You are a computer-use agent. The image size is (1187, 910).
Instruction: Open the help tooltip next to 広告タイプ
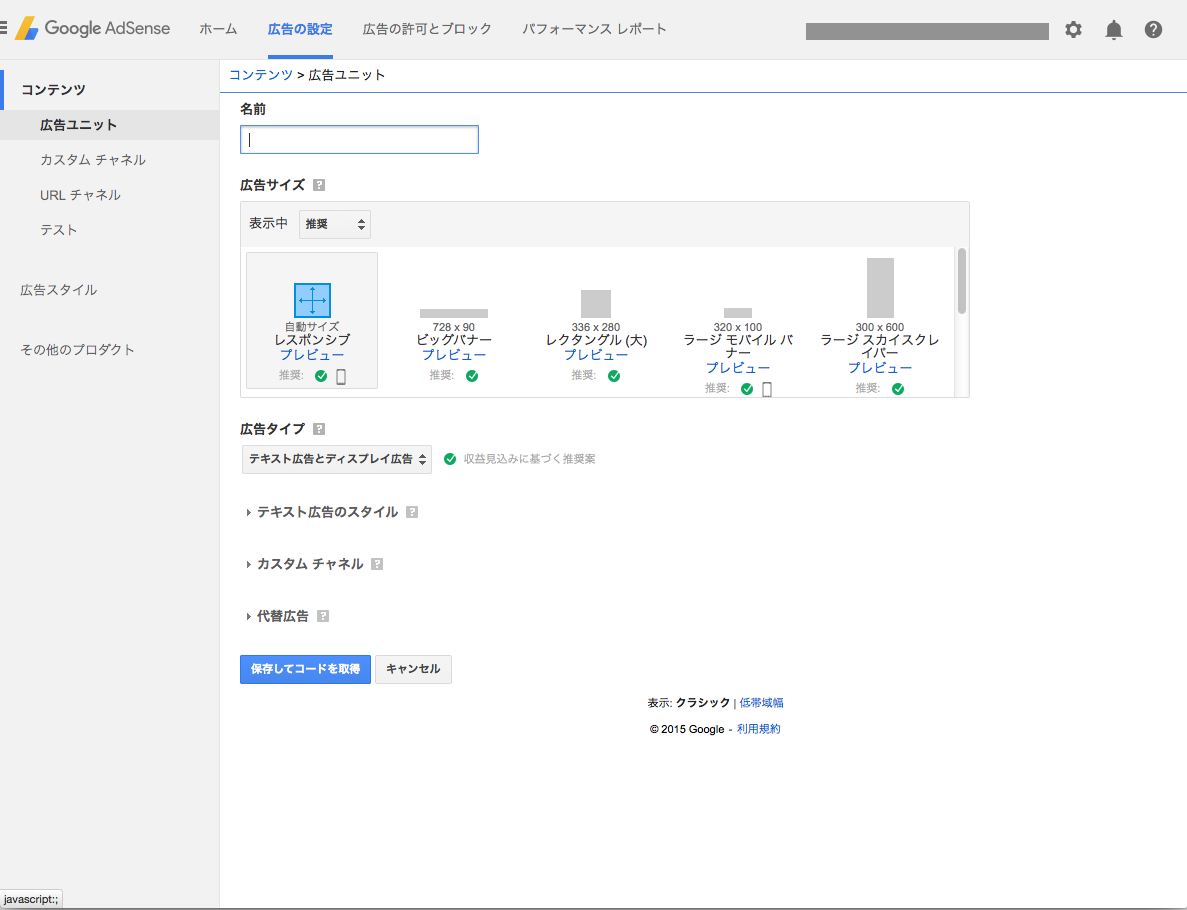coord(318,428)
